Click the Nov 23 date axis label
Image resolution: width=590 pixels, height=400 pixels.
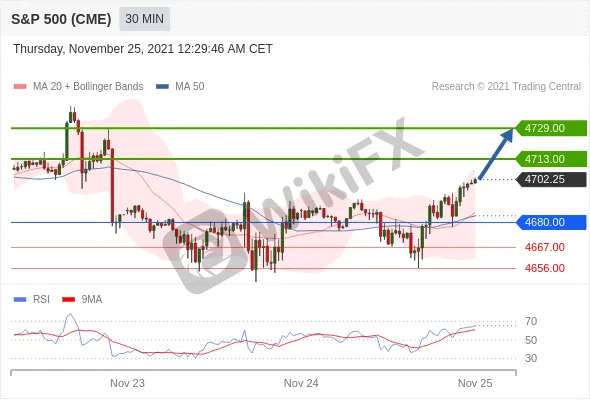pos(127,383)
